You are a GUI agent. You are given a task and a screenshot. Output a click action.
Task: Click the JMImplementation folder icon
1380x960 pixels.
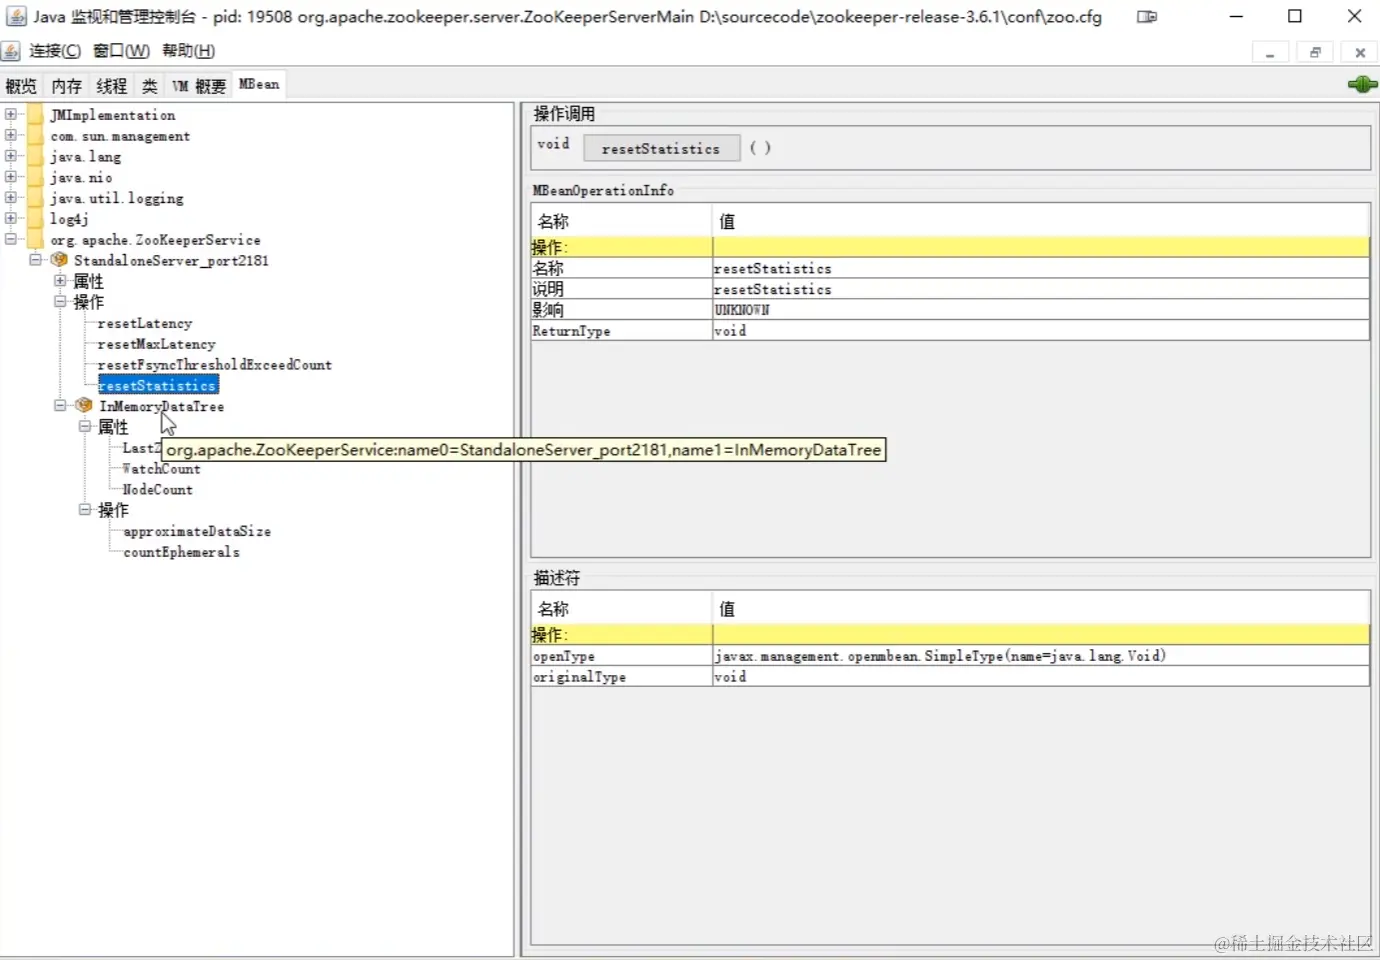[36, 115]
